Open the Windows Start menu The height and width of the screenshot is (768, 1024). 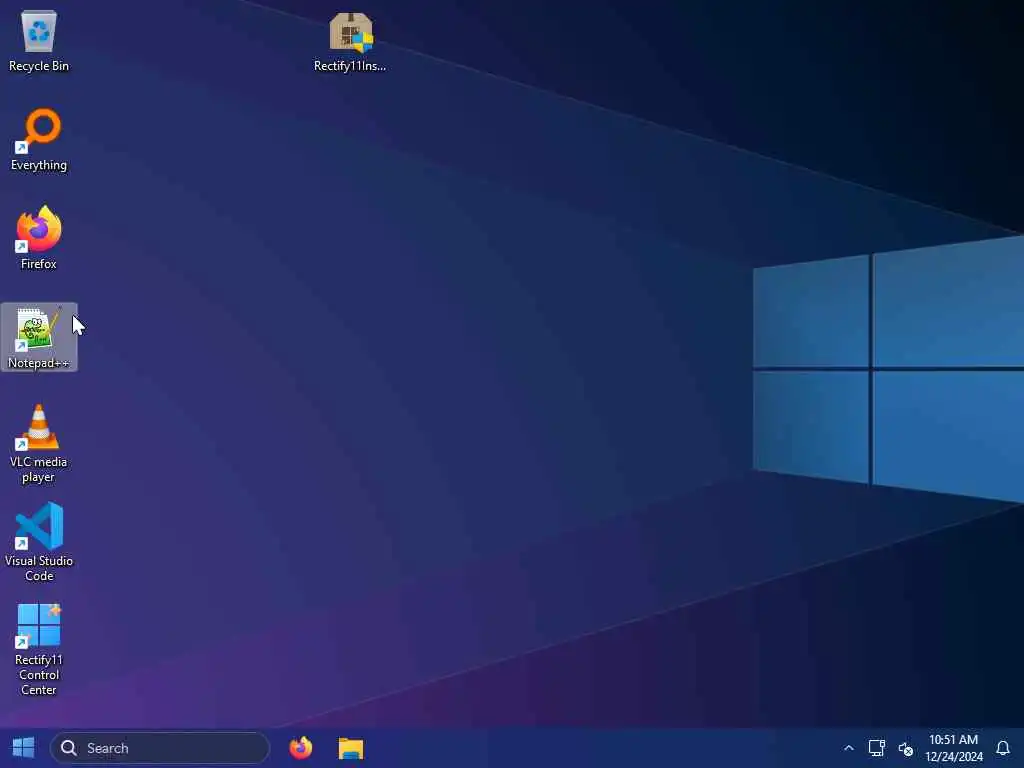tap(24, 748)
